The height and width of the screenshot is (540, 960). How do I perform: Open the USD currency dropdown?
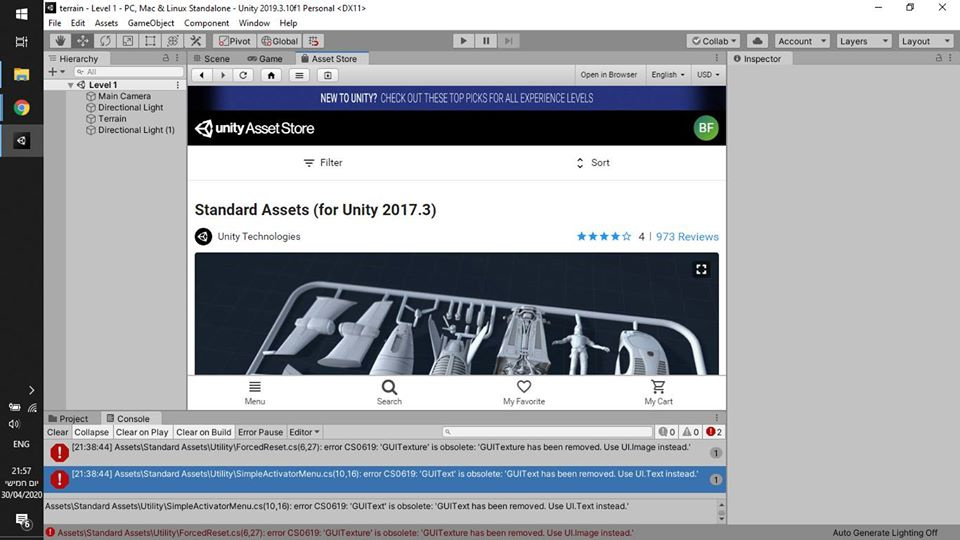coord(708,75)
